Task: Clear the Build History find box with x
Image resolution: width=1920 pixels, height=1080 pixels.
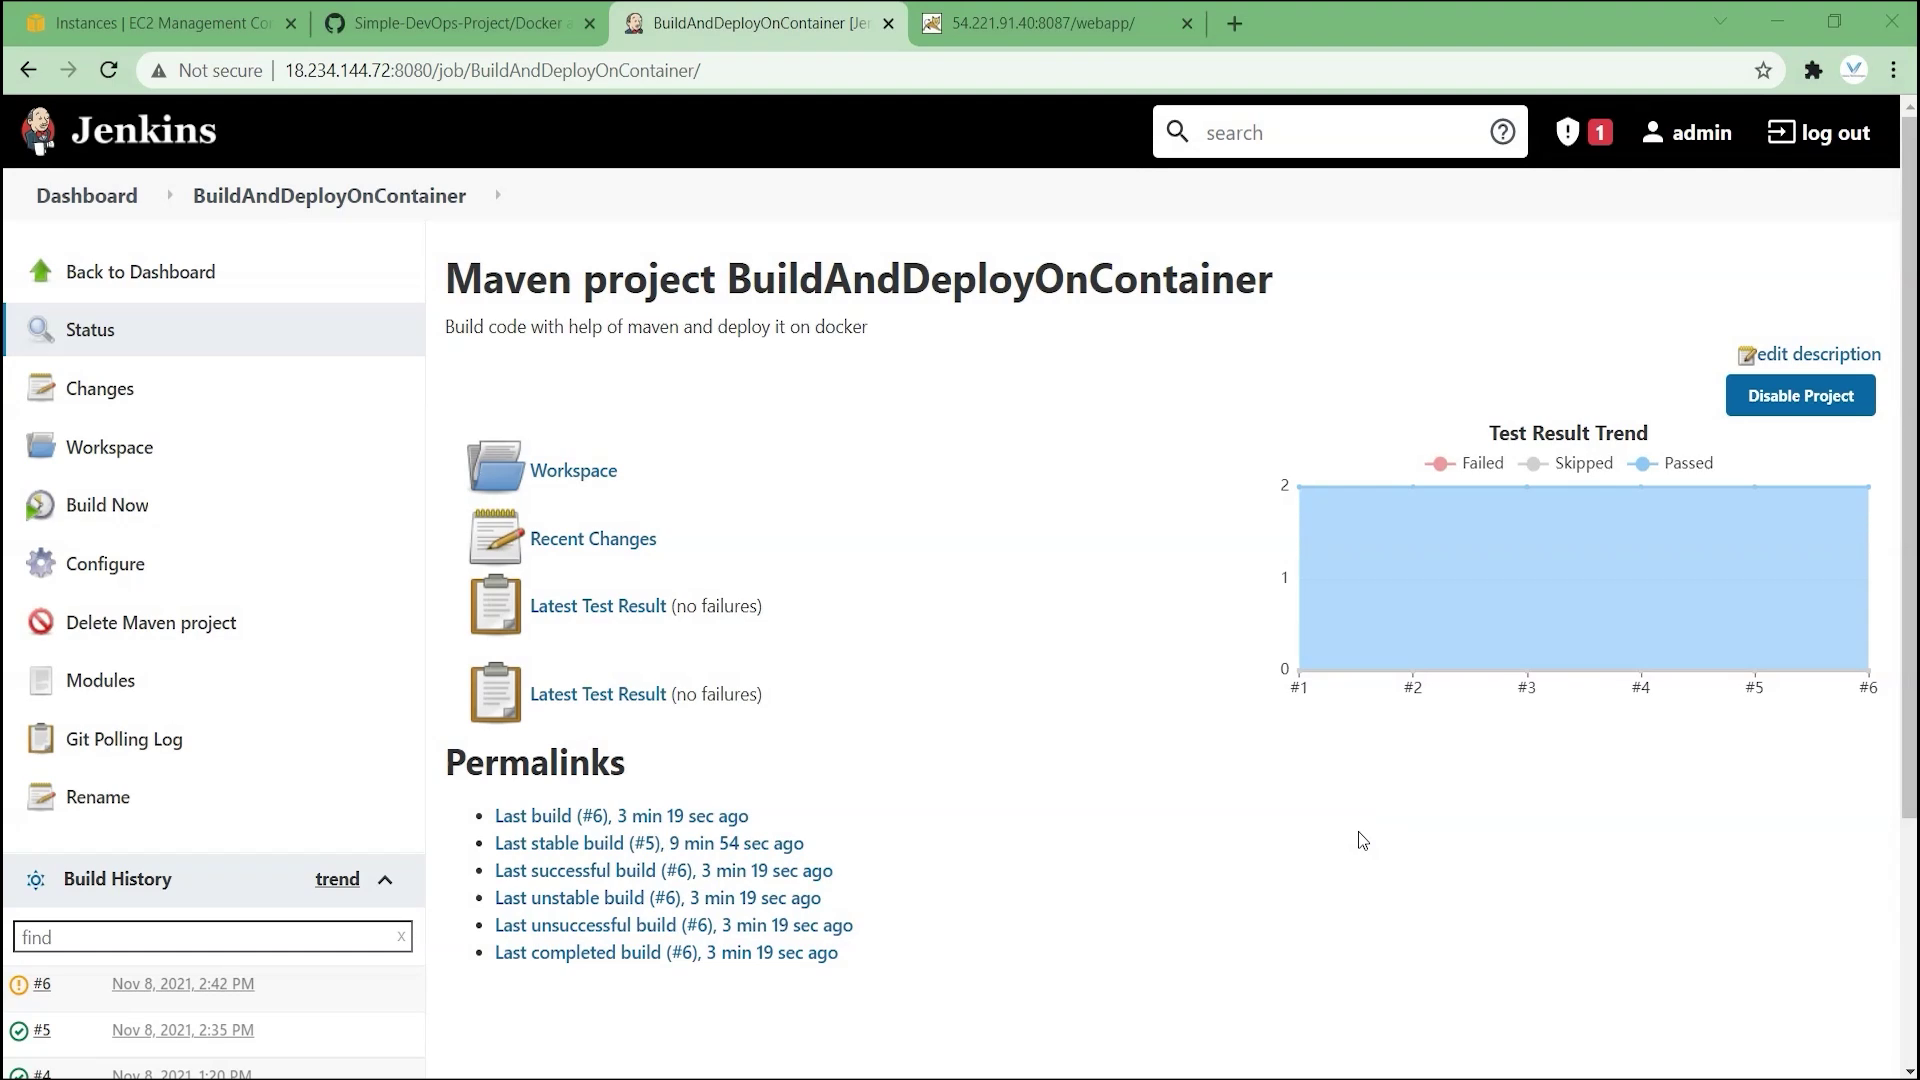Action: 401,937
